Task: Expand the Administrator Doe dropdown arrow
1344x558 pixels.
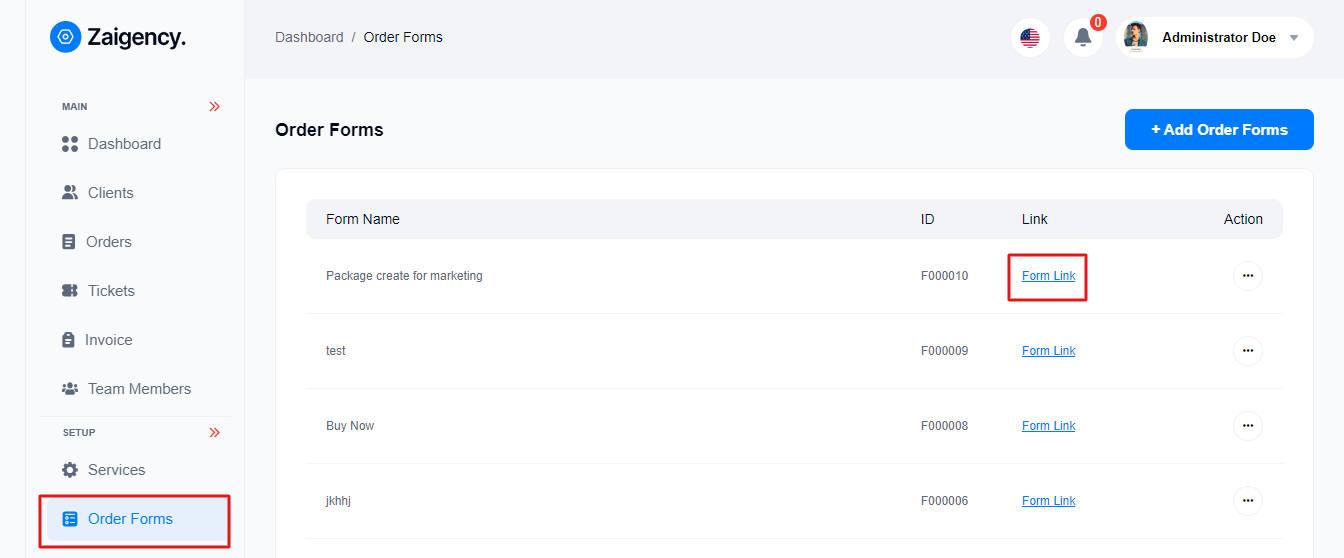Action: pos(1294,38)
